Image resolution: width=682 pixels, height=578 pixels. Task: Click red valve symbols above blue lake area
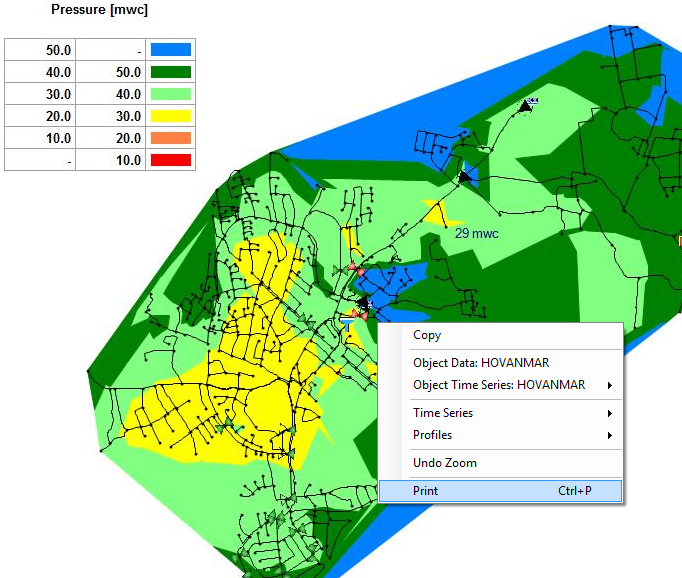(x=356, y=269)
